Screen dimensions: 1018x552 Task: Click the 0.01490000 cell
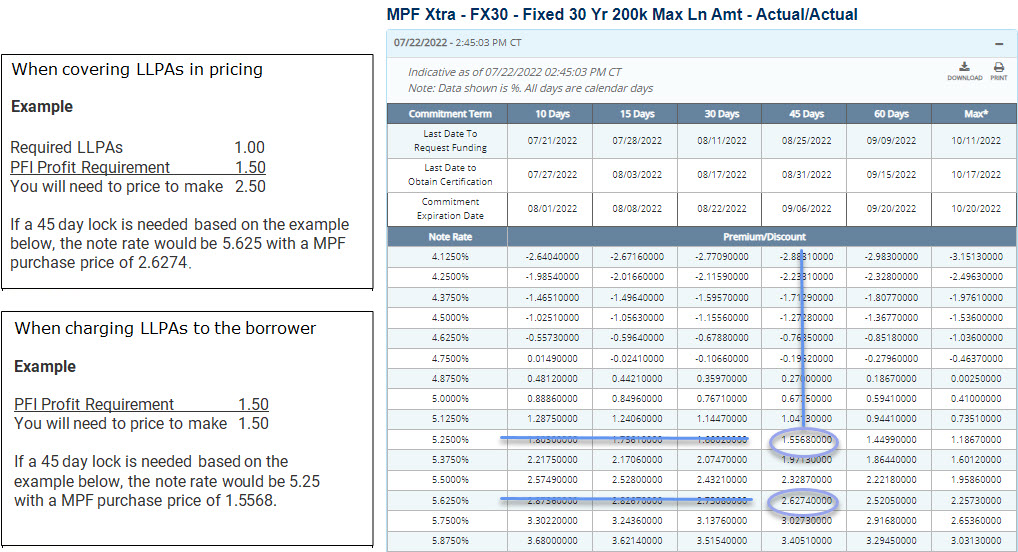point(552,358)
